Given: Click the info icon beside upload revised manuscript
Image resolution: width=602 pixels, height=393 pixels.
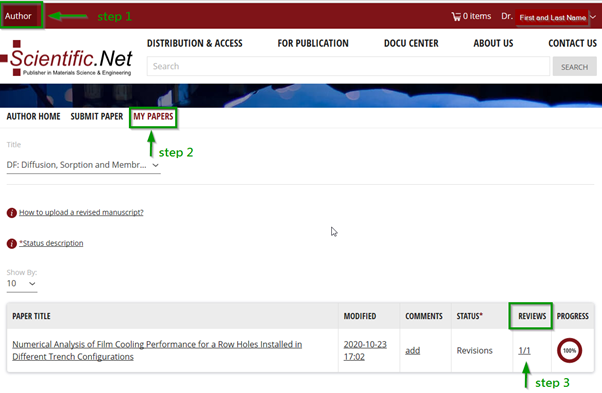Looking at the screenshot, I should (12, 213).
